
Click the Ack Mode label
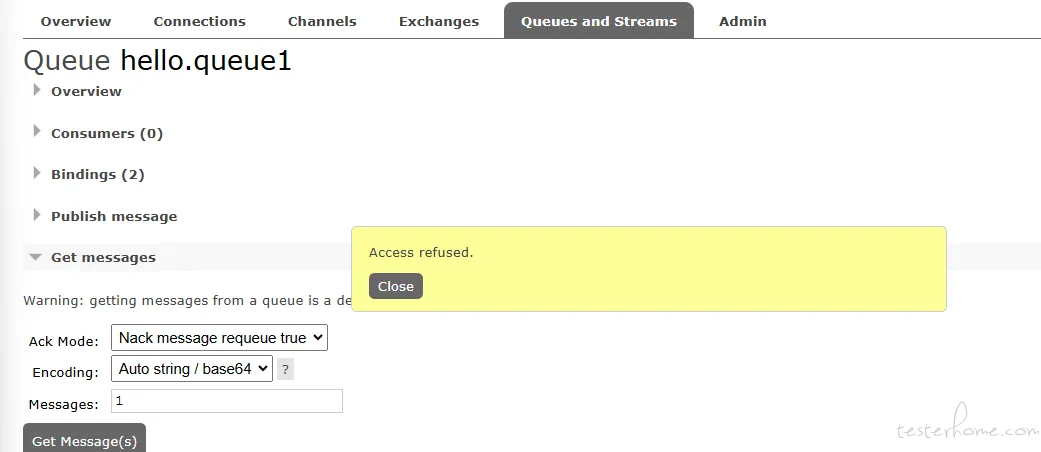(64, 341)
